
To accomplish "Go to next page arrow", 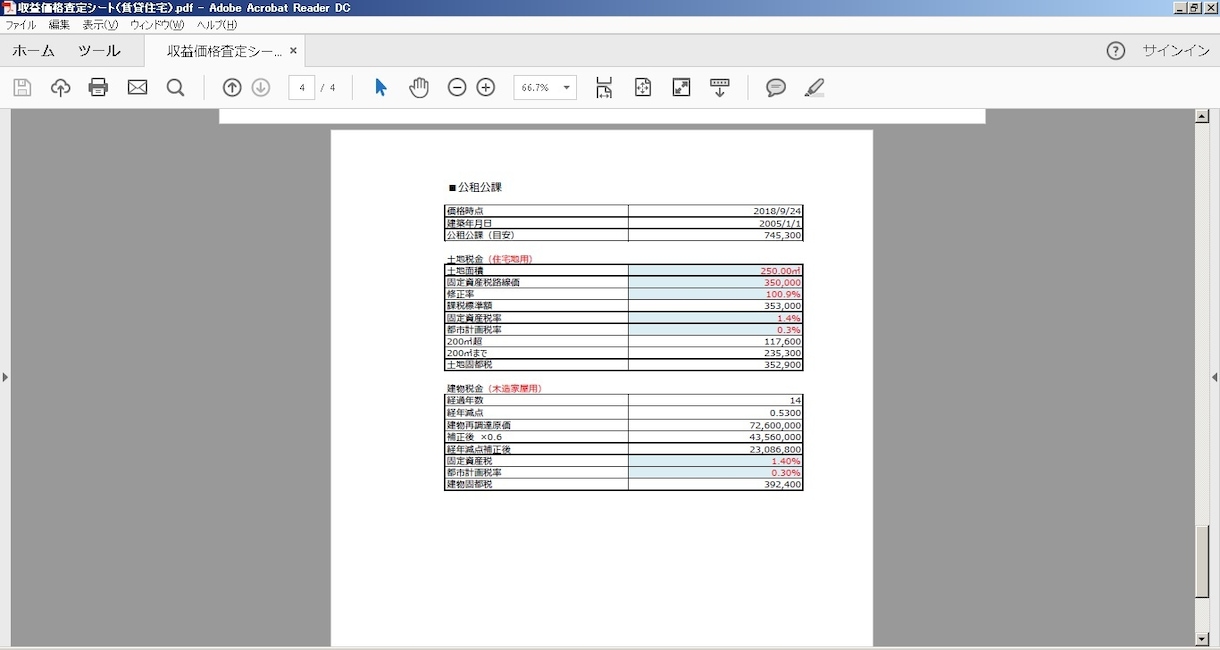I will [261, 88].
